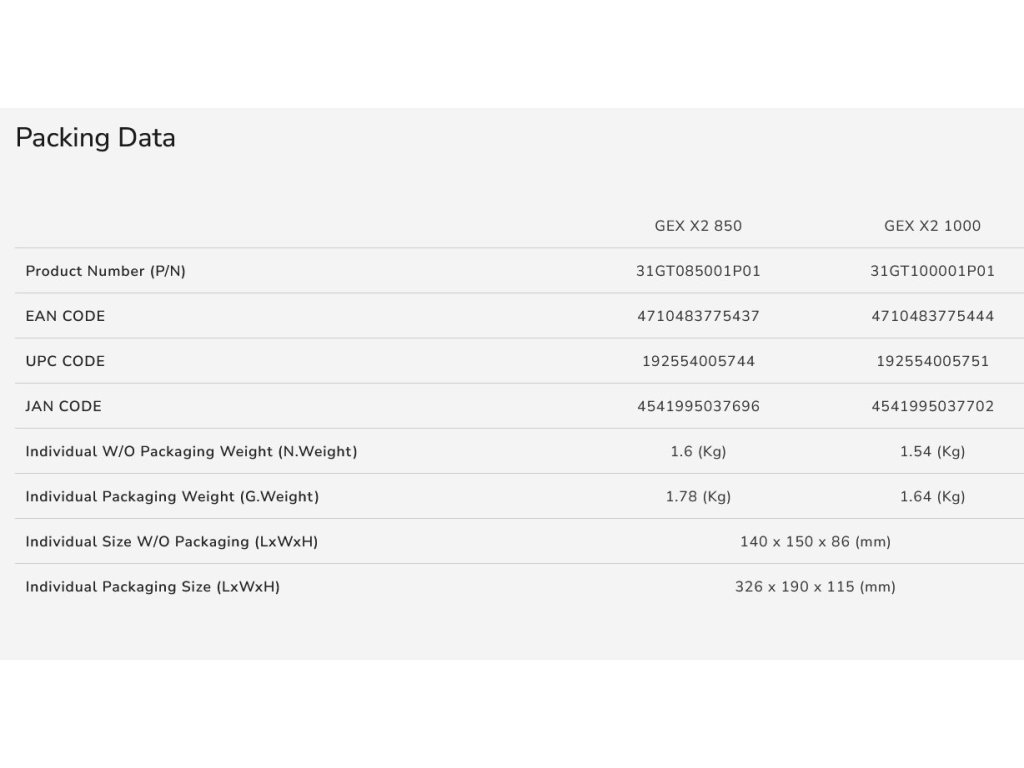The image size is (1024, 768).
Task: Click JAN value 4541995037702
Action: click(932, 406)
